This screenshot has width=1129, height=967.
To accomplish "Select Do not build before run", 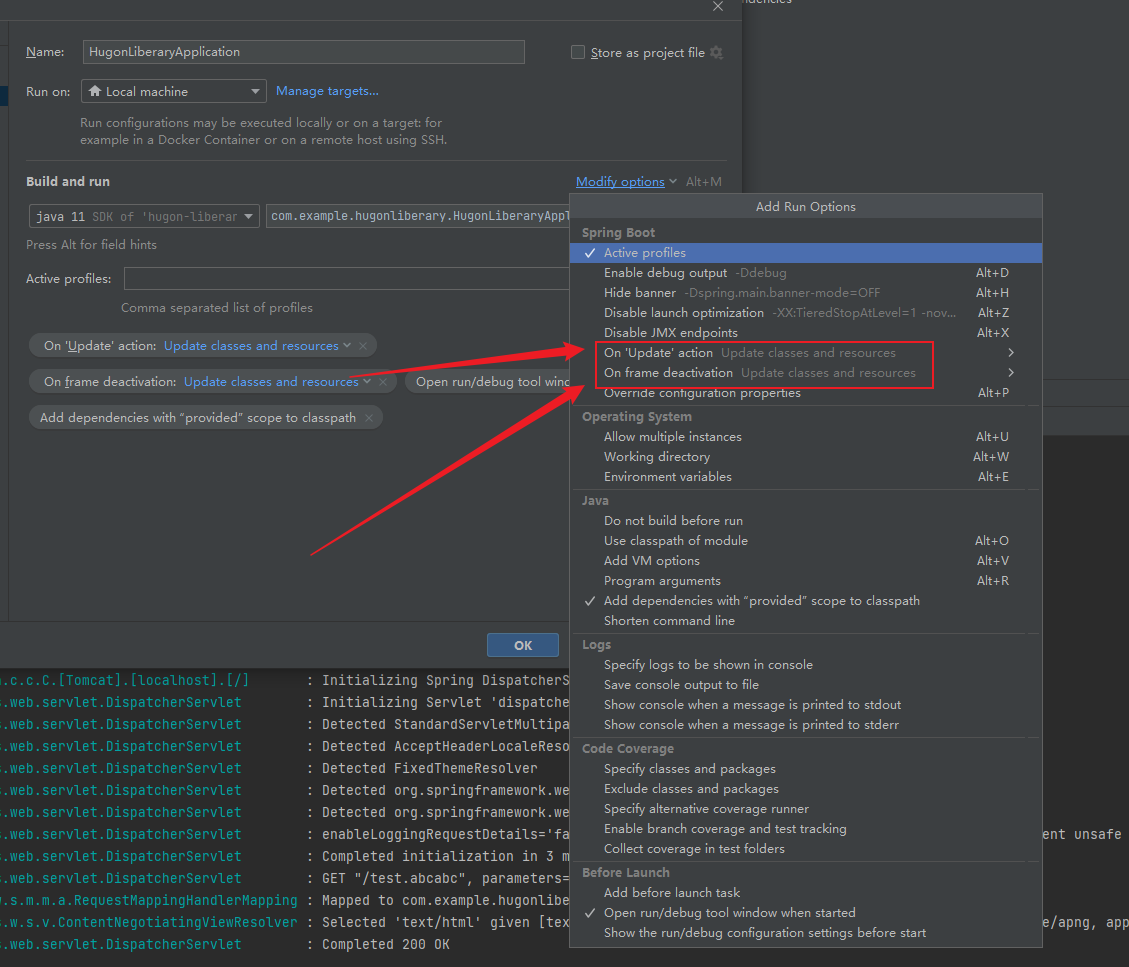I will (x=806, y=521).
